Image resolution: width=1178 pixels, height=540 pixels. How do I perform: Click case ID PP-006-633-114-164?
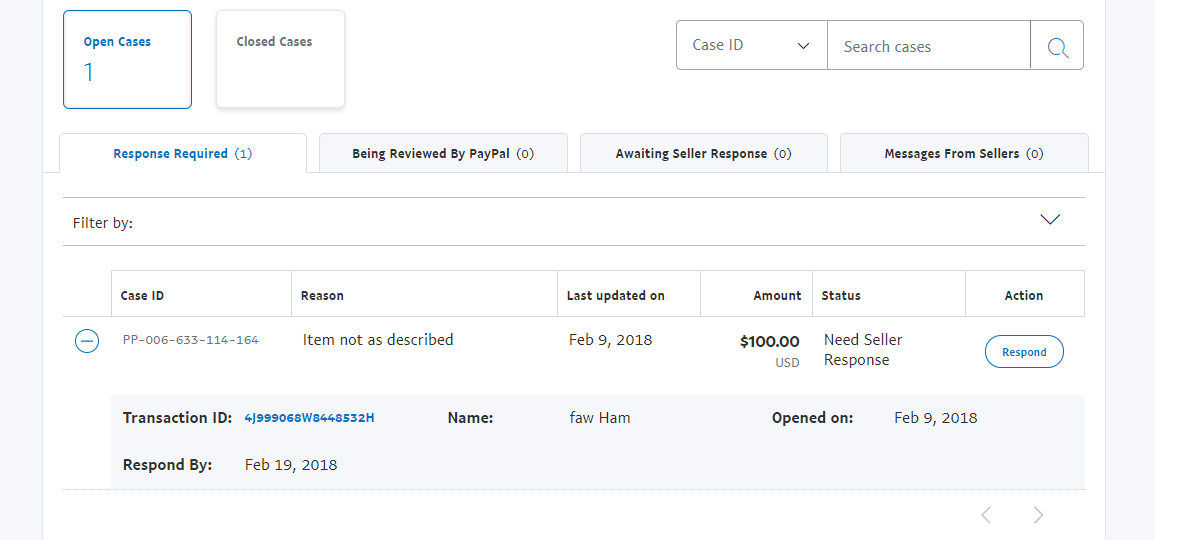pyautogui.click(x=191, y=341)
